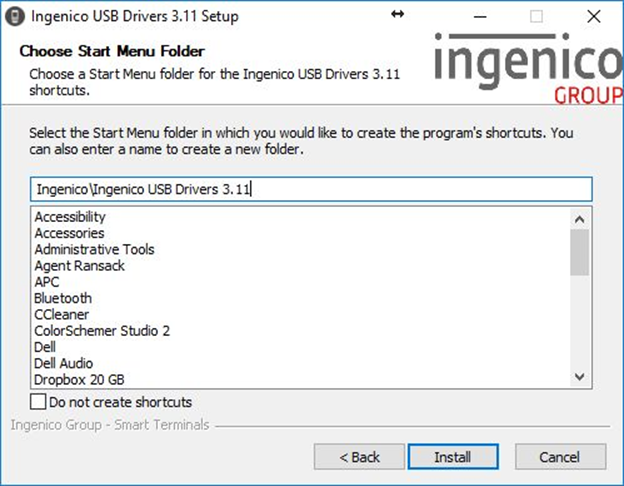This screenshot has height=486, width=624.
Task: Select the Accessibility folder
Action: 70,217
